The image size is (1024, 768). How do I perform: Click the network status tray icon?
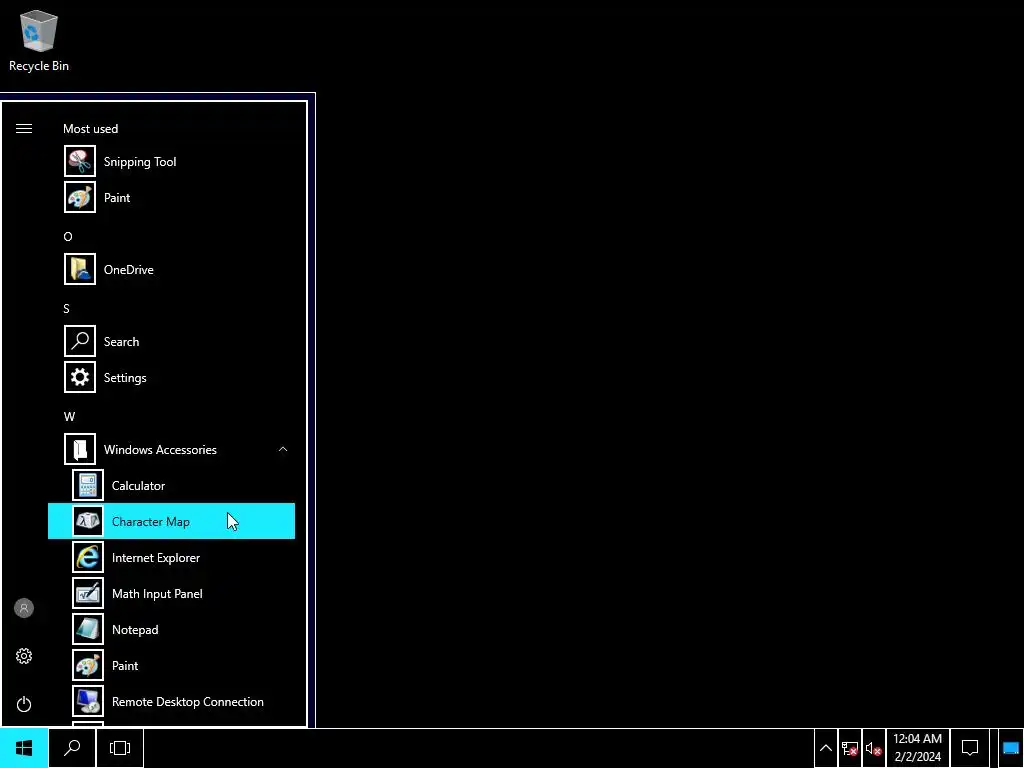(x=850, y=748)
